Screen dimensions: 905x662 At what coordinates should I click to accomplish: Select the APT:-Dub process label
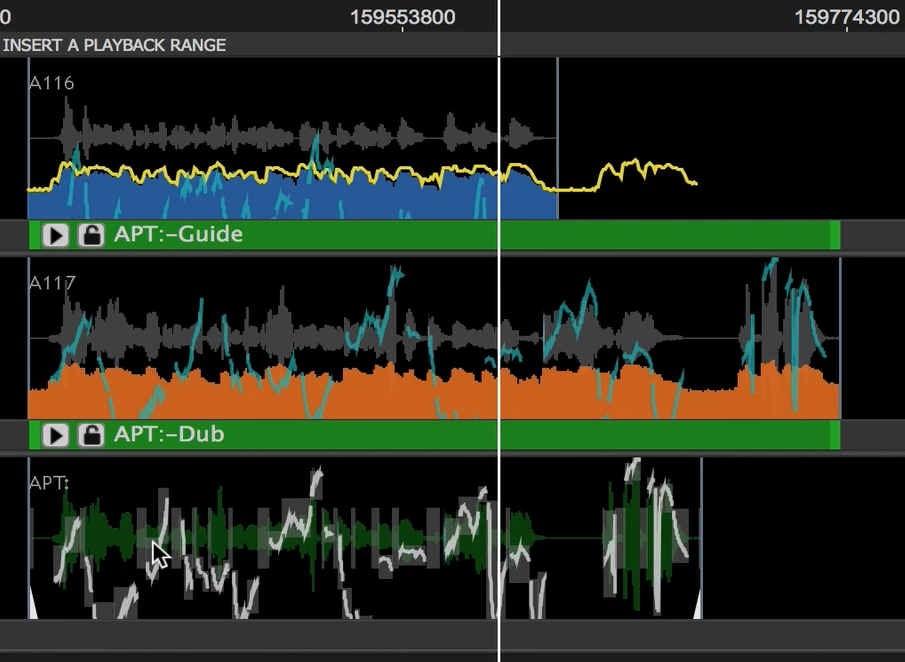[x=169, y=435]
